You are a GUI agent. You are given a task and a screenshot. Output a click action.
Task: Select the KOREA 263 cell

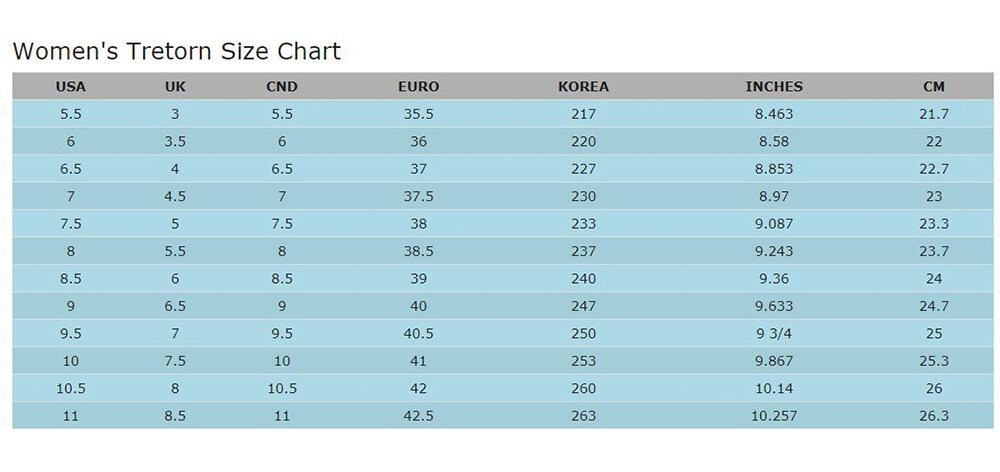(583, 415)
